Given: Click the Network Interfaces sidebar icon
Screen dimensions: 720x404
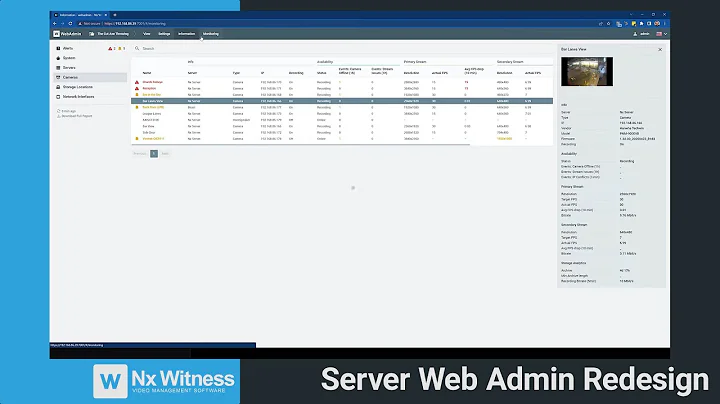Looking at the screenshot, I should pos(58,96).
